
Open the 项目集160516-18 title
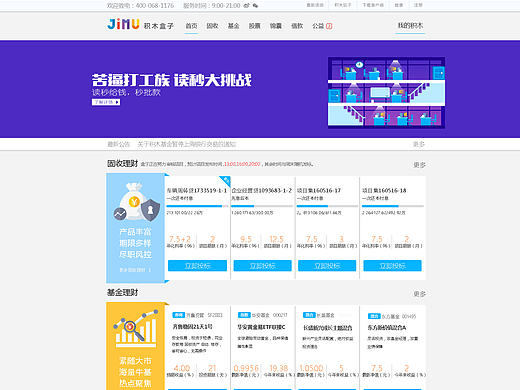click(384, 191)
